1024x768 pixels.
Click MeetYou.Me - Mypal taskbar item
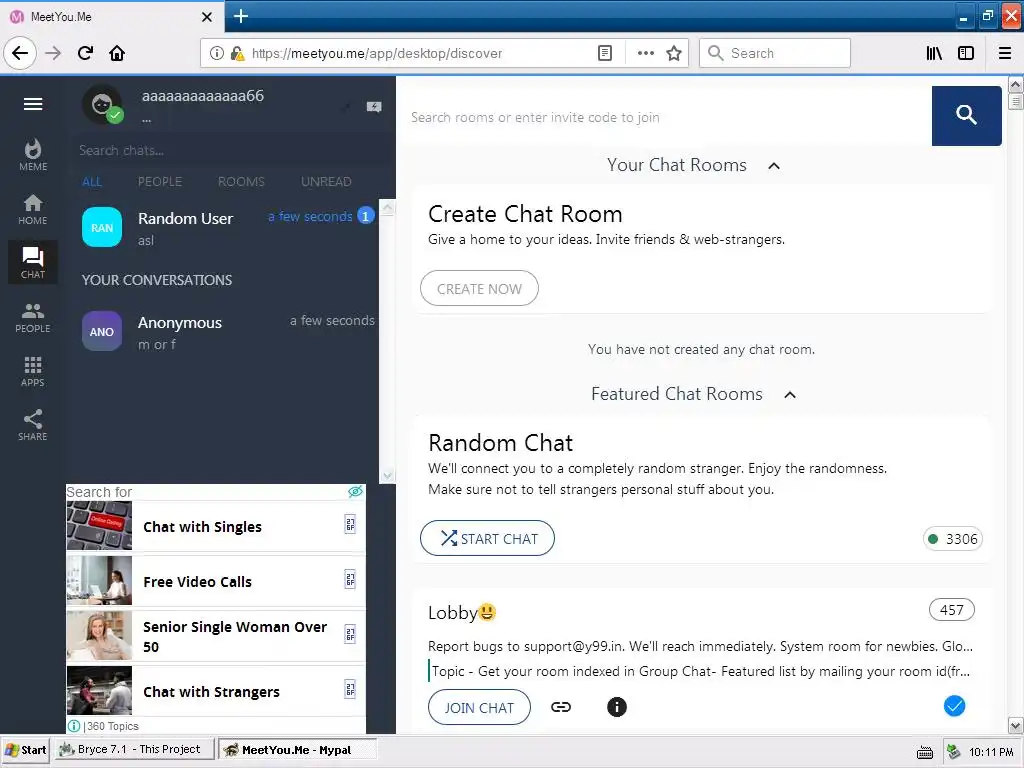click(x=297, y=749)
